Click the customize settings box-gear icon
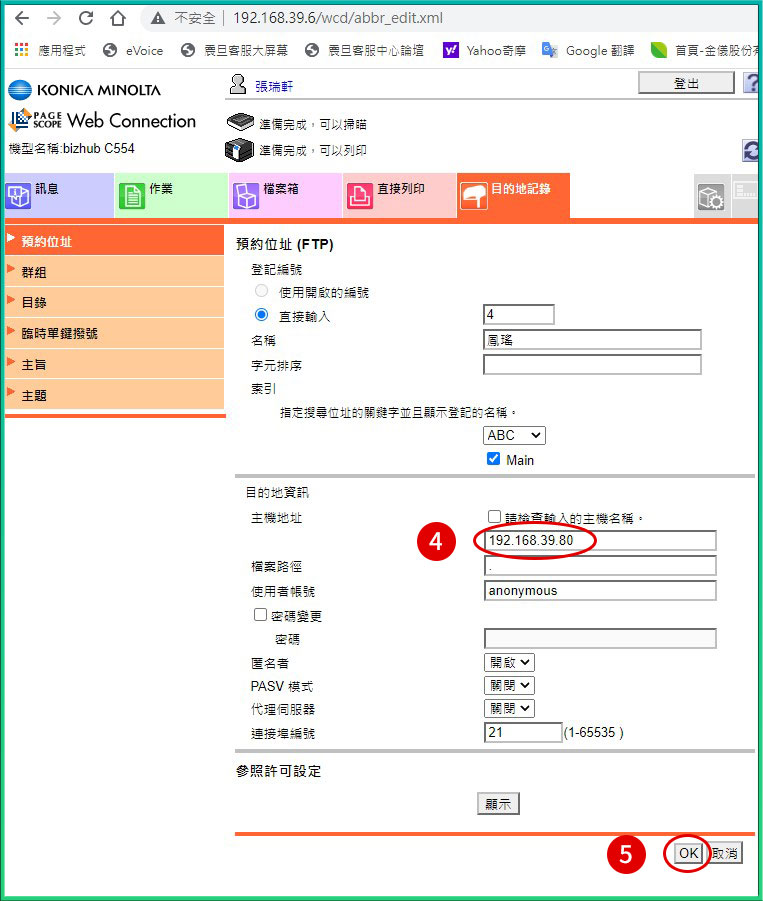The image size is (763, 901). click(x=711, y=197)
